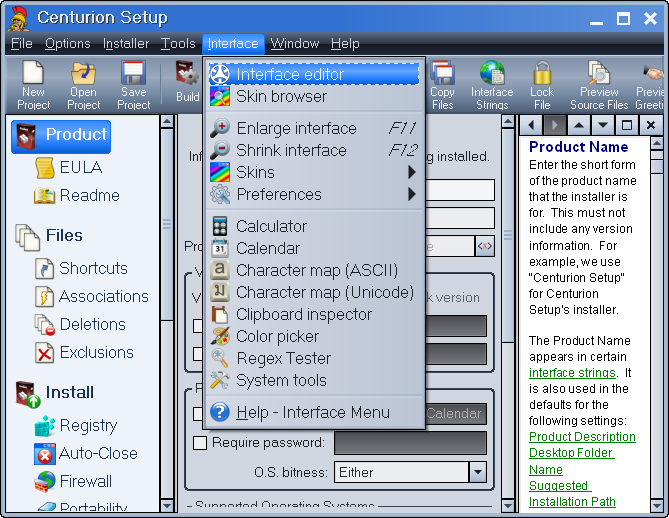Open Help - Interface Menu
This screenshot has width=669, height=518.
[x=314, y=413]
